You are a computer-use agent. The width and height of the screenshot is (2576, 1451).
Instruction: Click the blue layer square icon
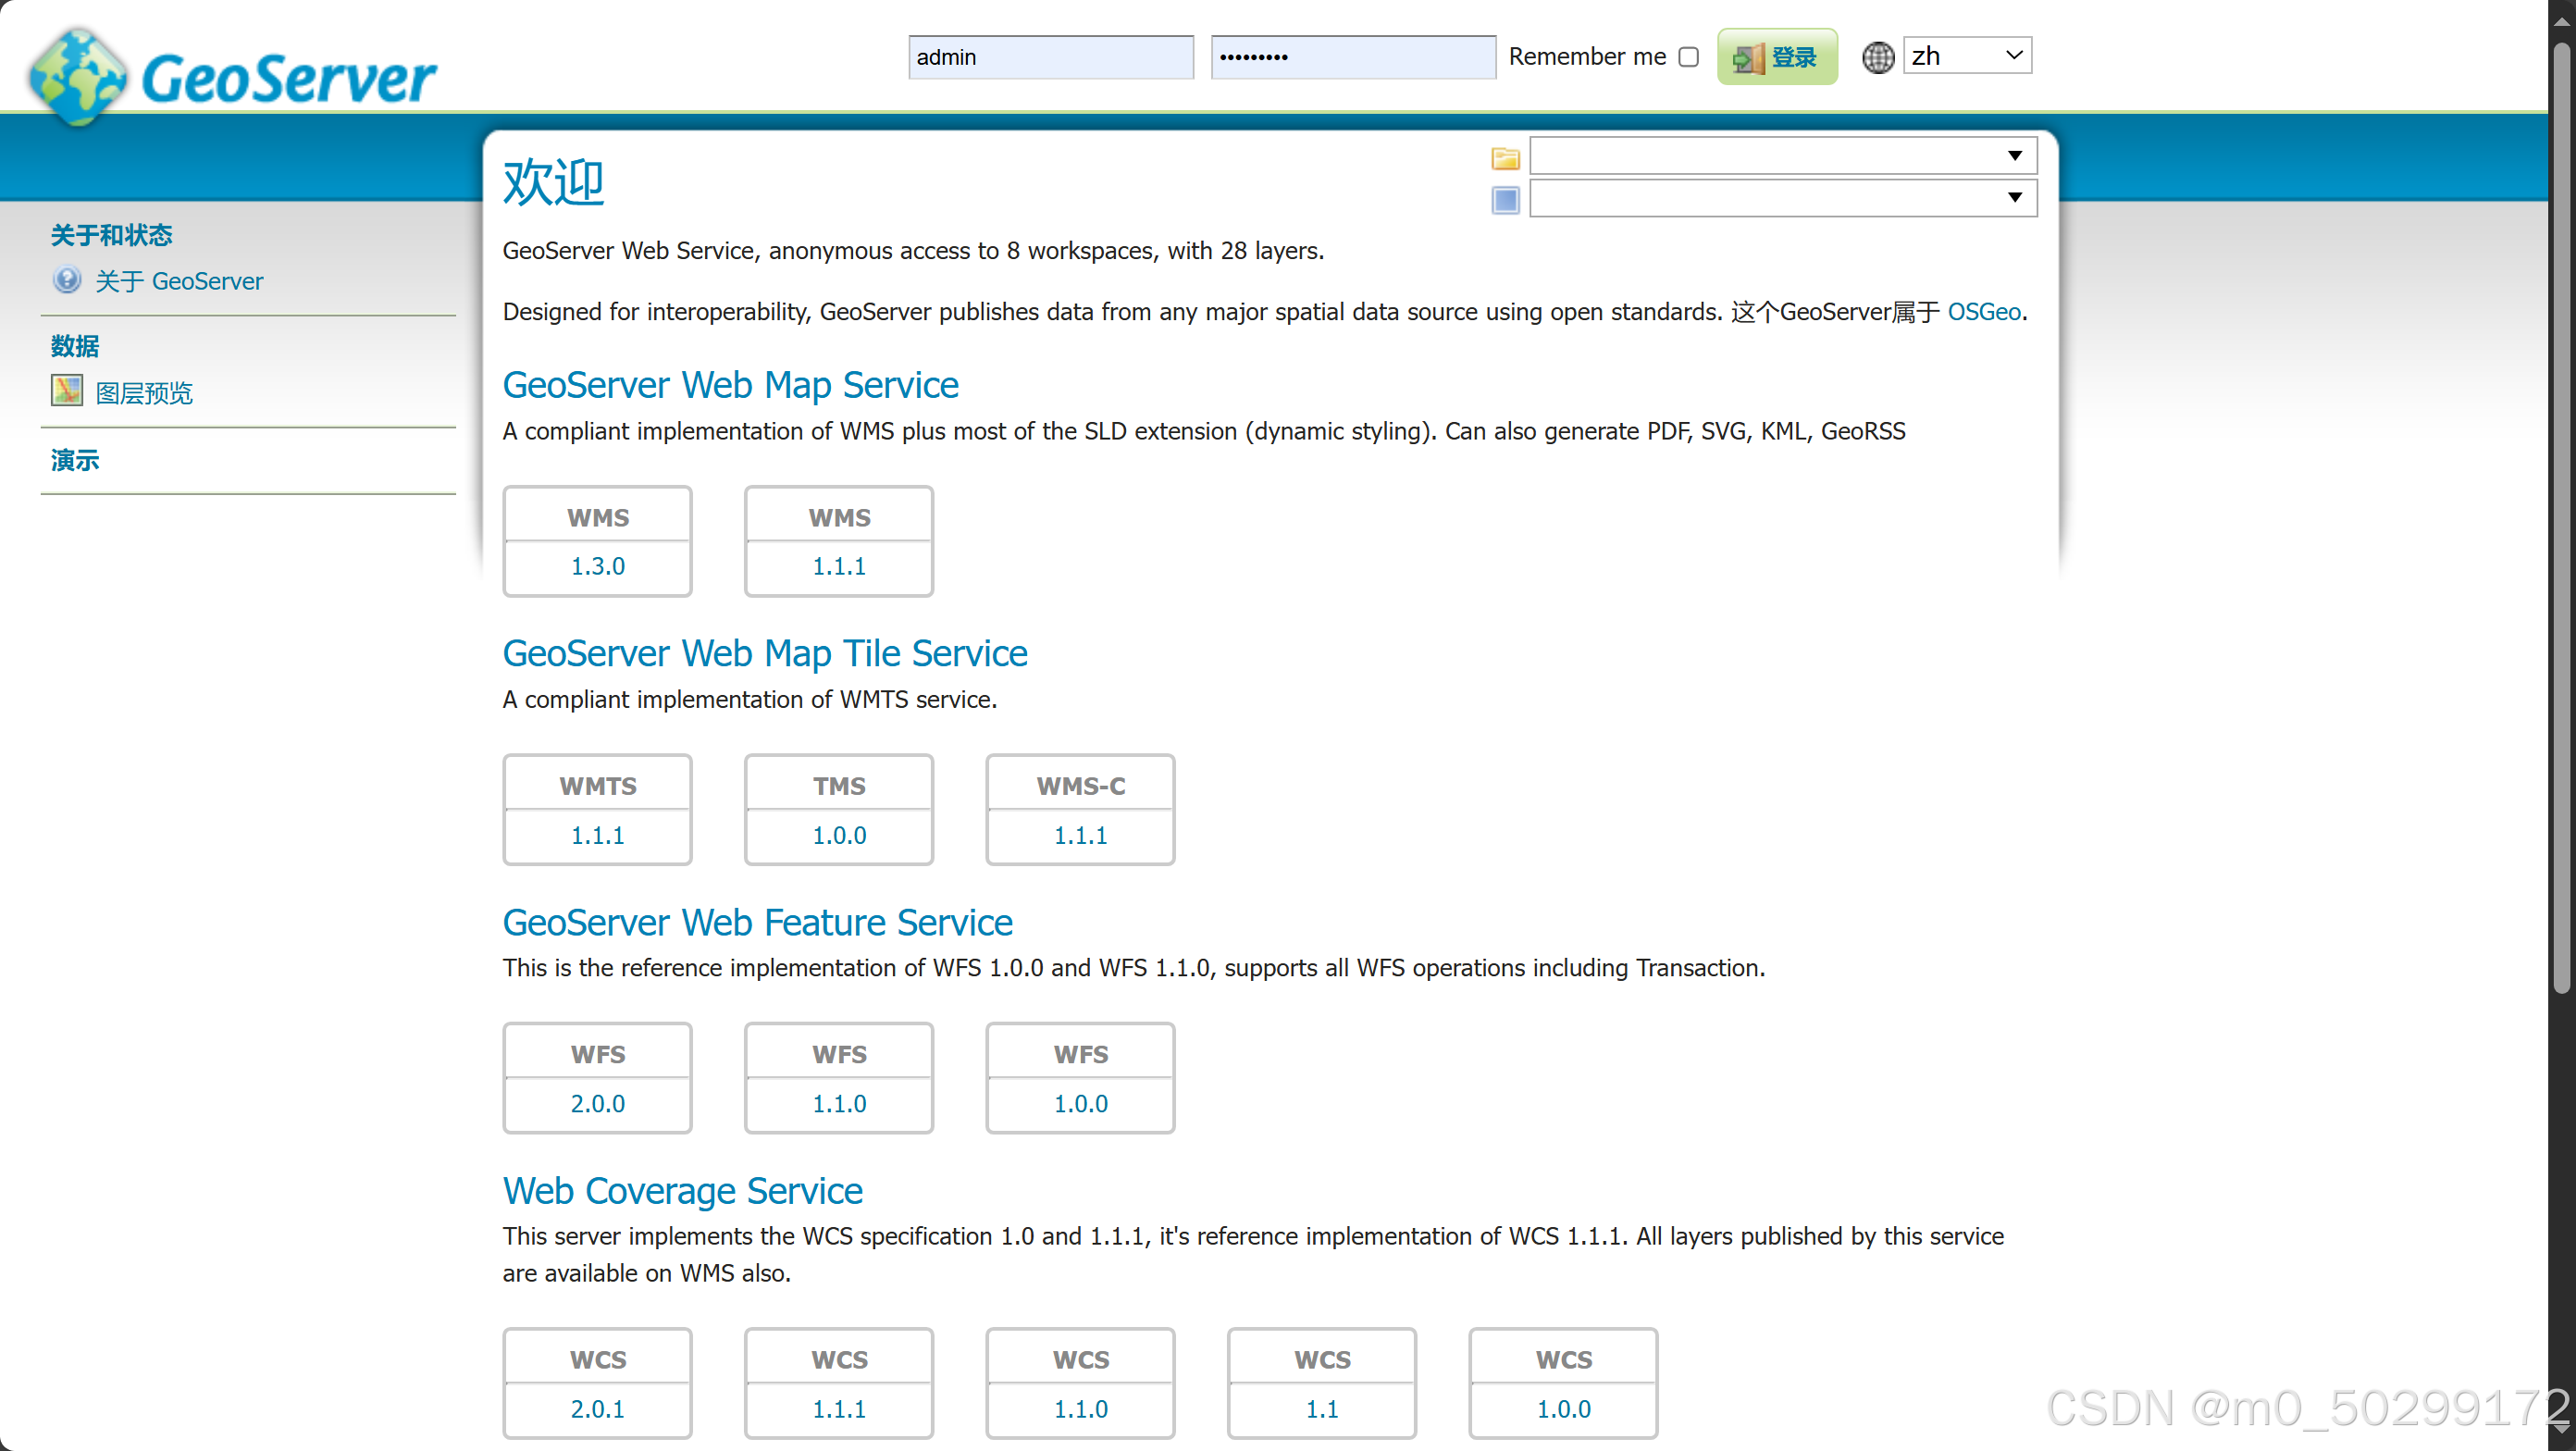click(x=1505, y=199)
